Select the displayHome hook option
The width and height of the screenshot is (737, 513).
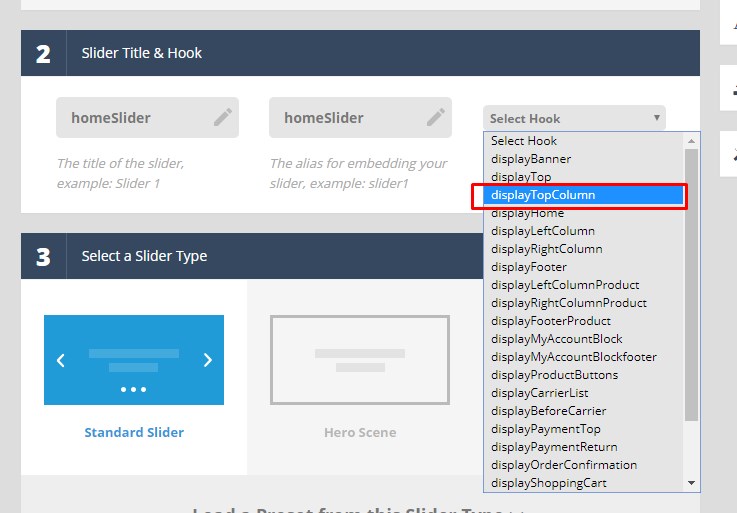click(527, 213)
